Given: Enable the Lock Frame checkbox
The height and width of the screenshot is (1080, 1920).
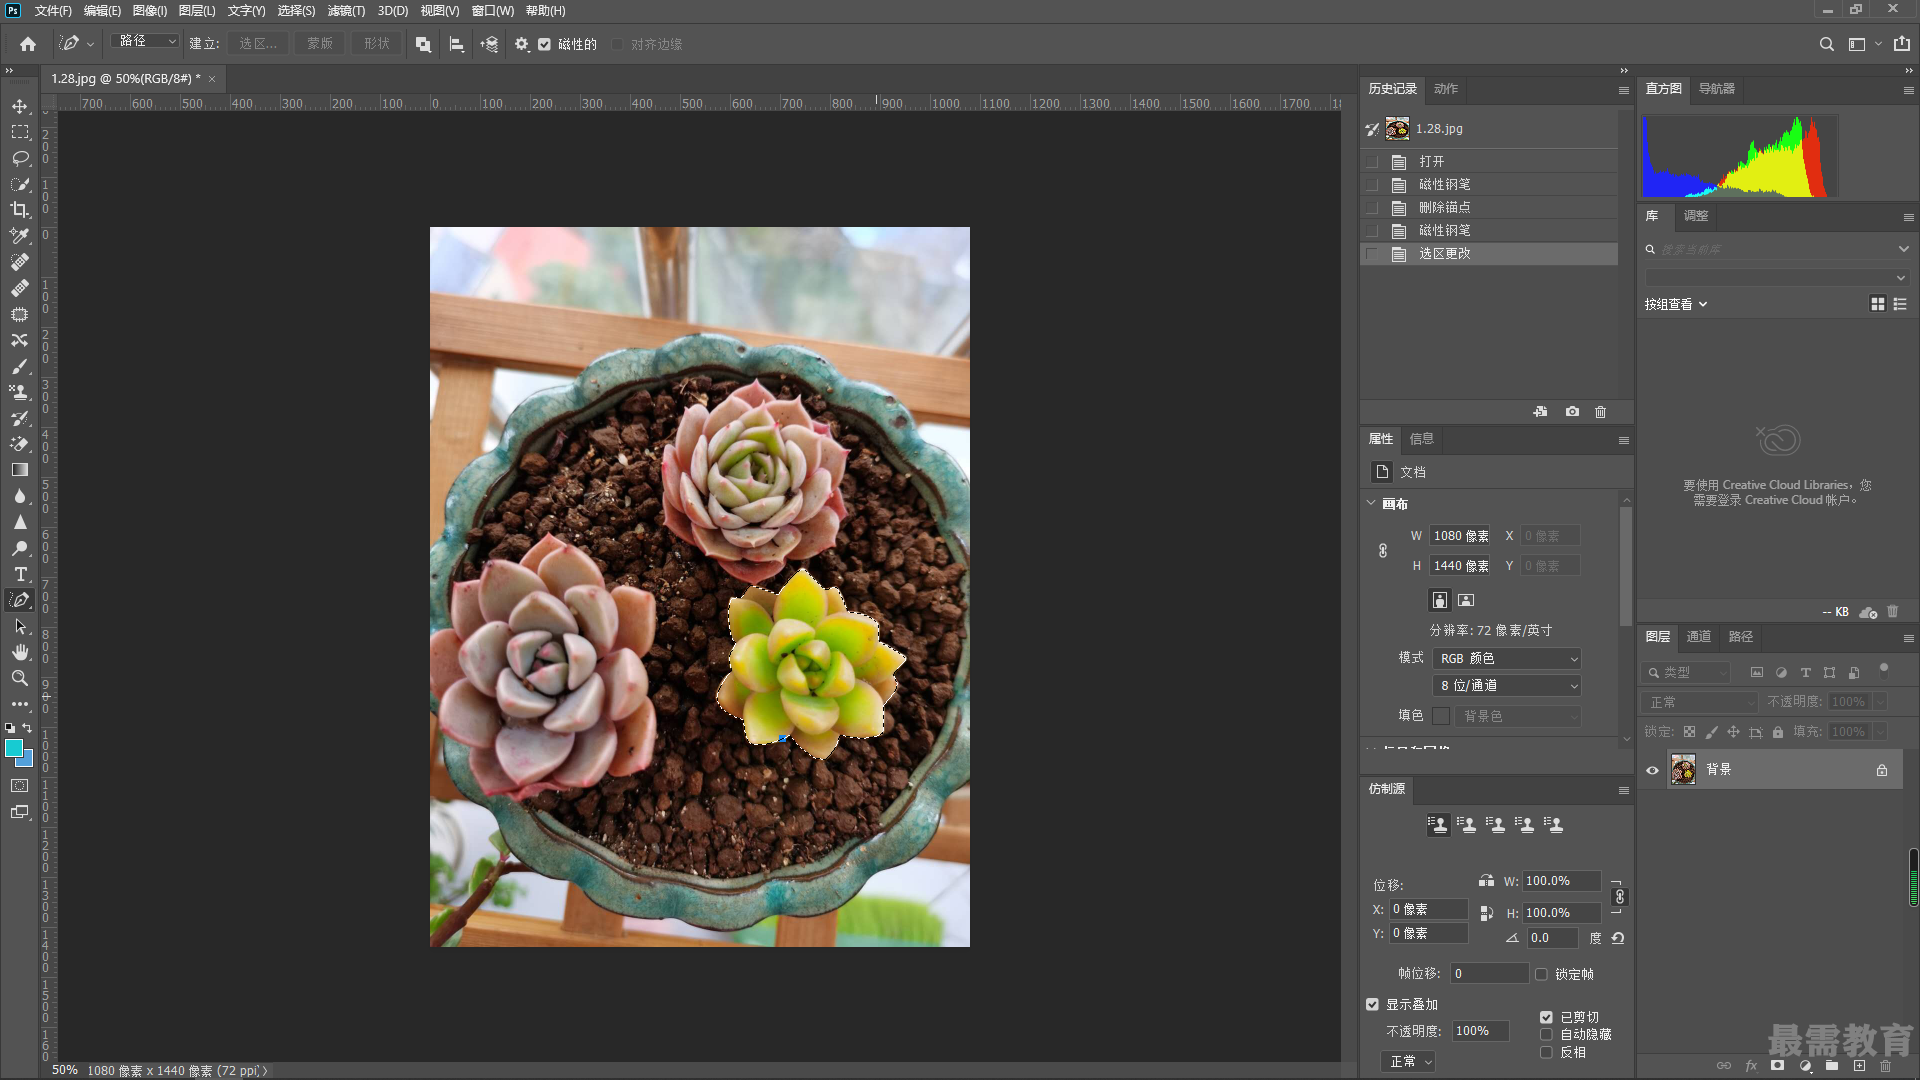Looking at the screenshot, I should 1541,975.
